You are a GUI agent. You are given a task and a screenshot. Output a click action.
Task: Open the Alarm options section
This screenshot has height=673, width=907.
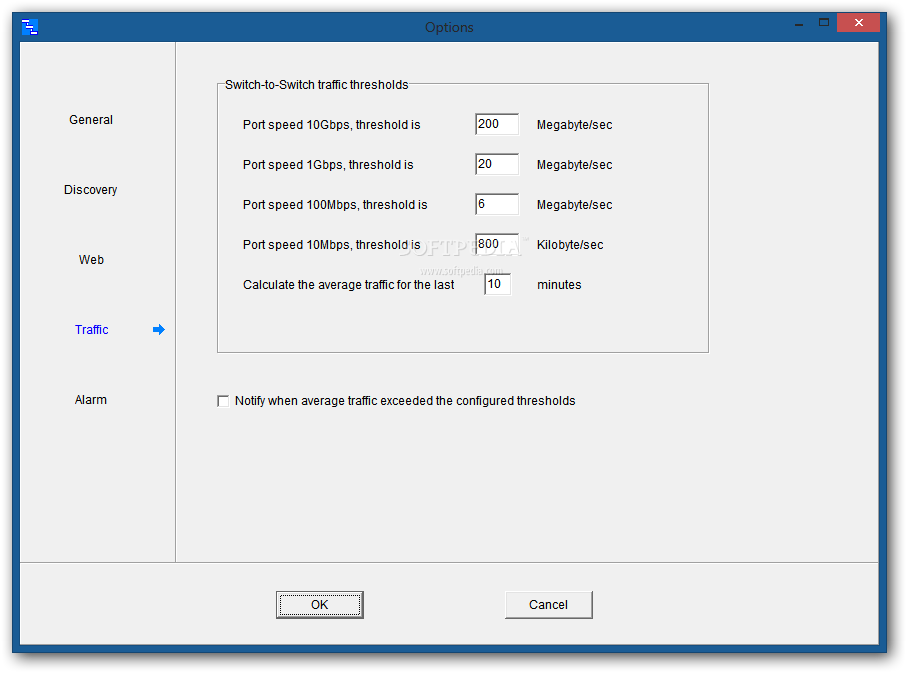[x=91, y=400]
